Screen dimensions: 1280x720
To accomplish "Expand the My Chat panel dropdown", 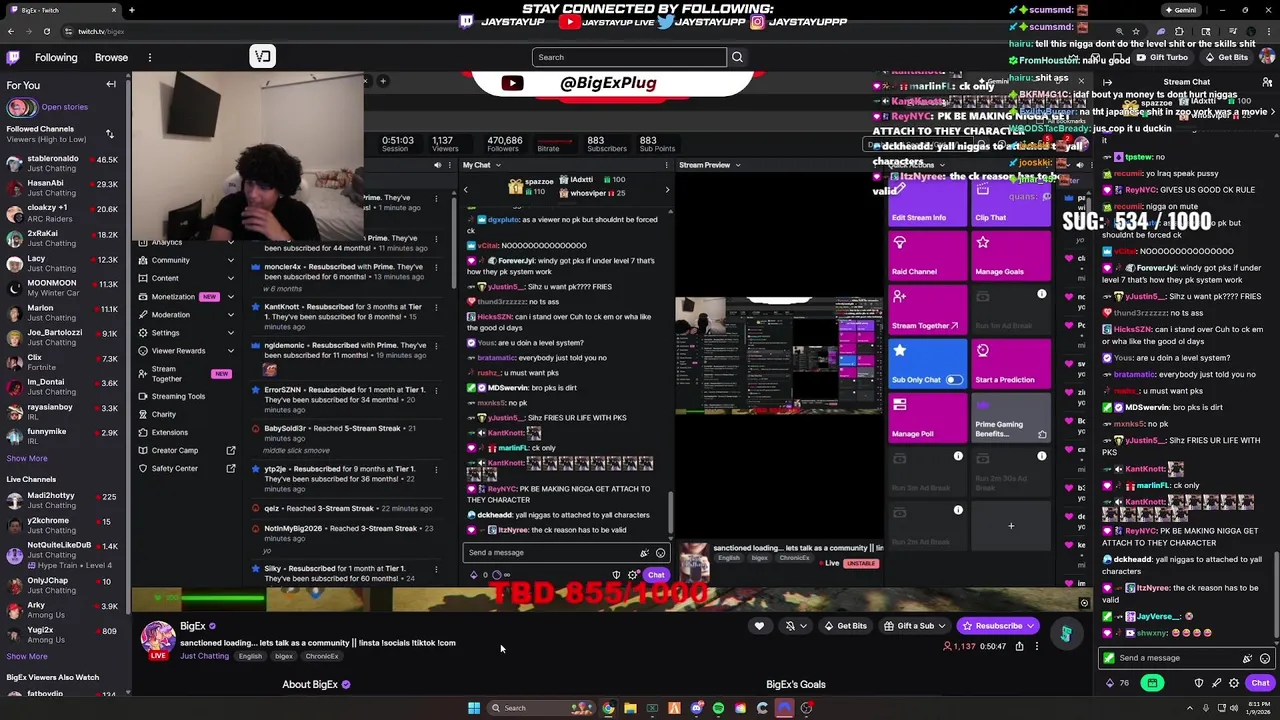I will pos(499,165).
